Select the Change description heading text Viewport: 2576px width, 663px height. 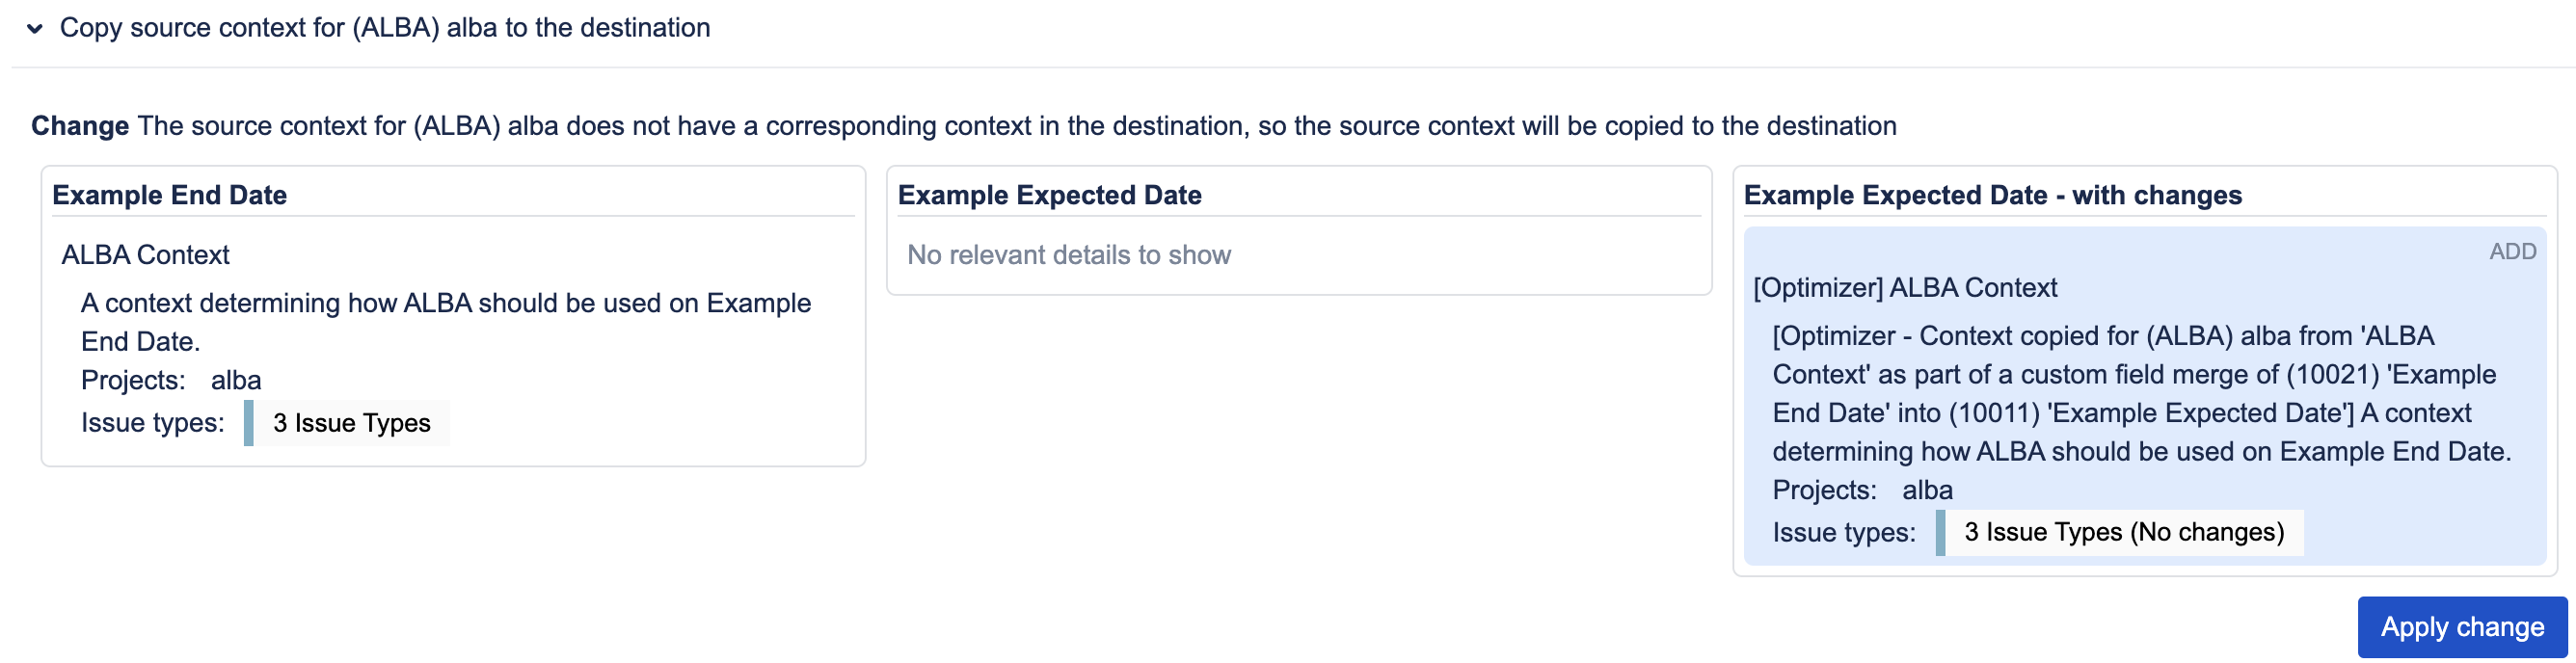(x=79, y=125)
